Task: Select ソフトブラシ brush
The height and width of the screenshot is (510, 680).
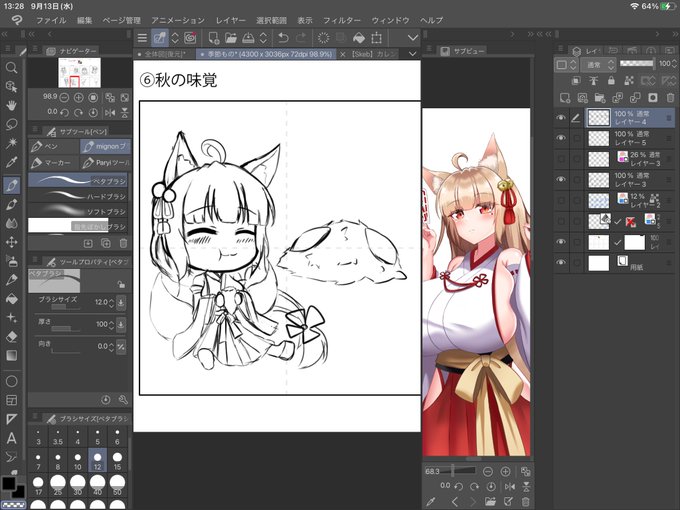Action: (x=78, y=212)
